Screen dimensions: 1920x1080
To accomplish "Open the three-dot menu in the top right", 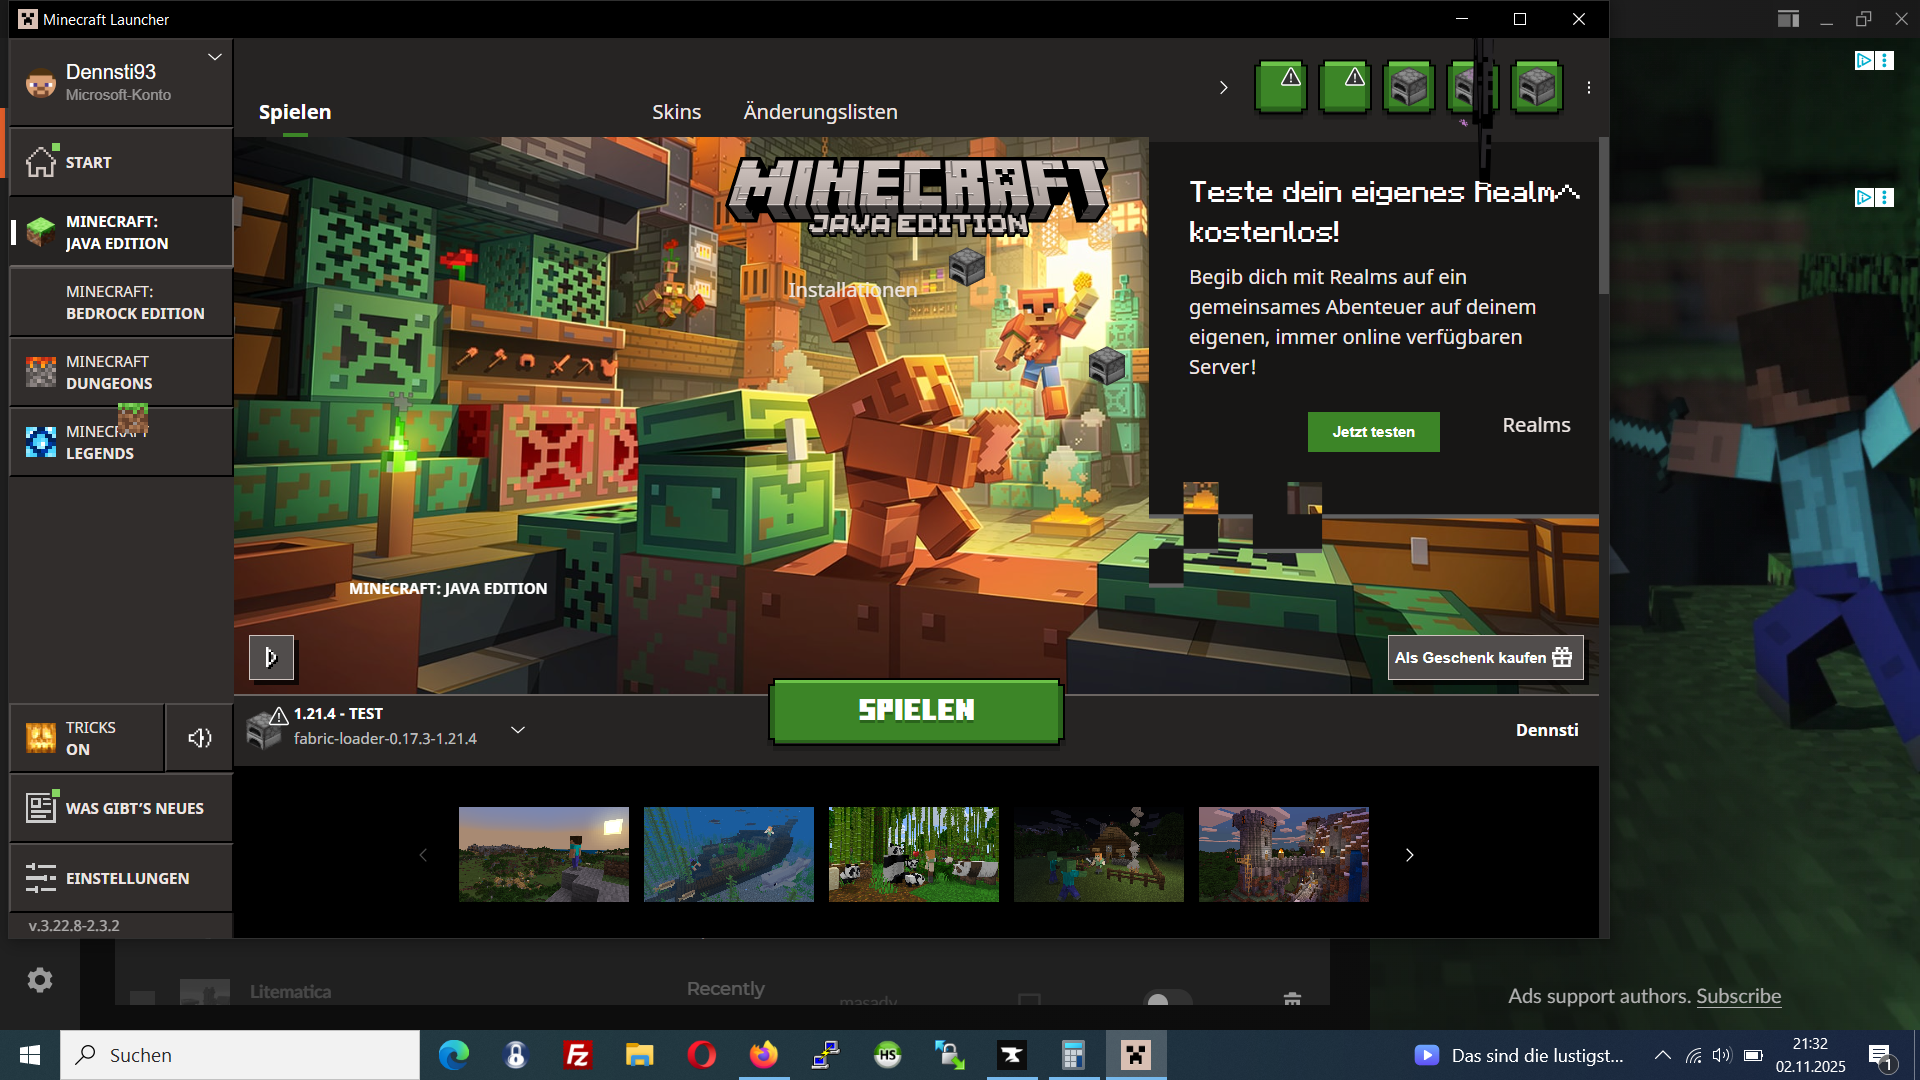I will tap(1589, 88).
